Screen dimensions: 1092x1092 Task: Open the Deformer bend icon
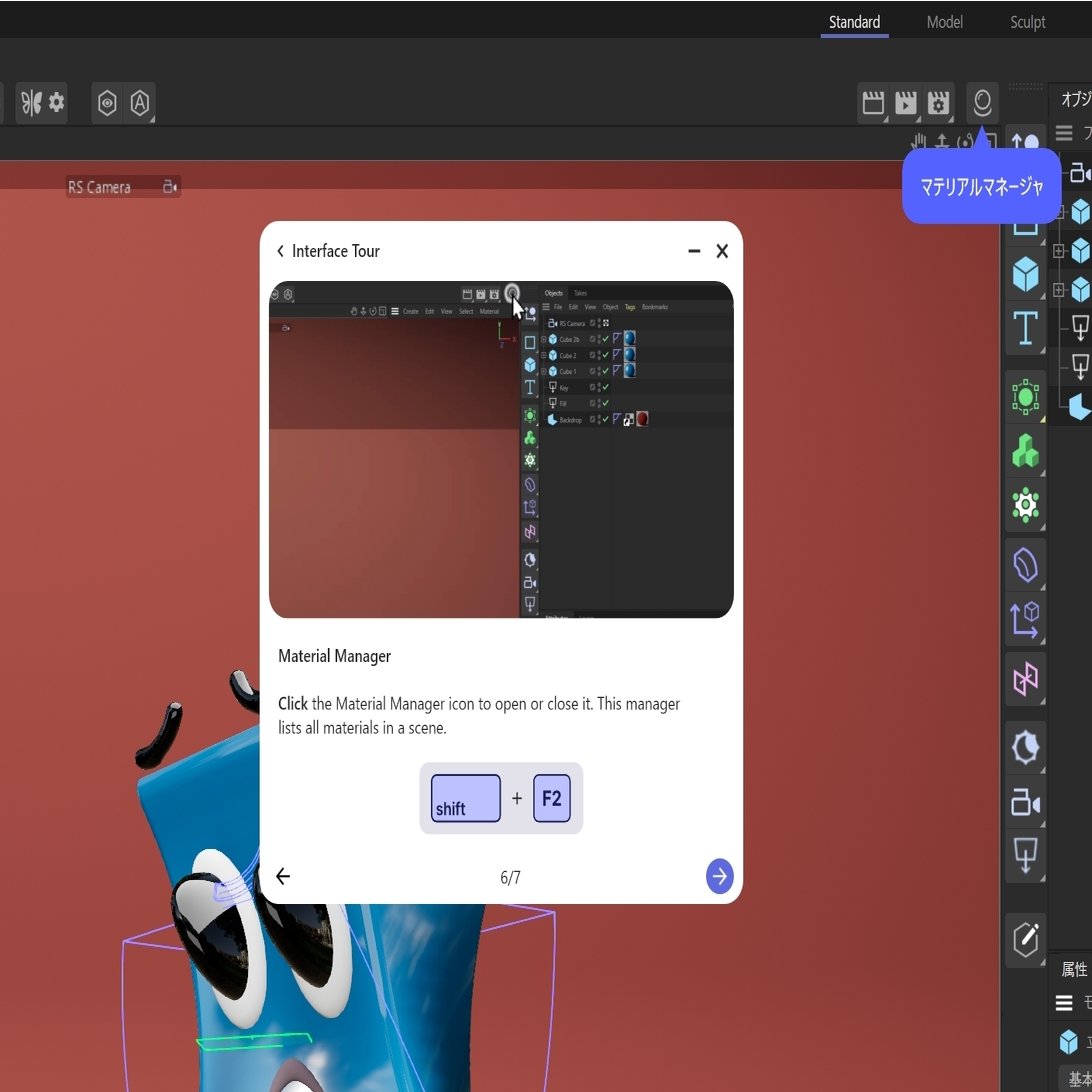[x=1025, y=565]
